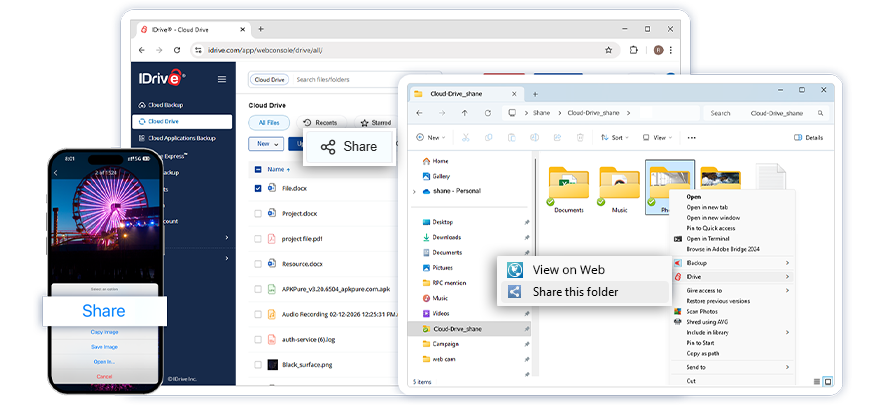Image resolution: width=876 pixels, height=405 pixels.
Task: Bookmark the page with the star icon
Action: coord(608,50)
